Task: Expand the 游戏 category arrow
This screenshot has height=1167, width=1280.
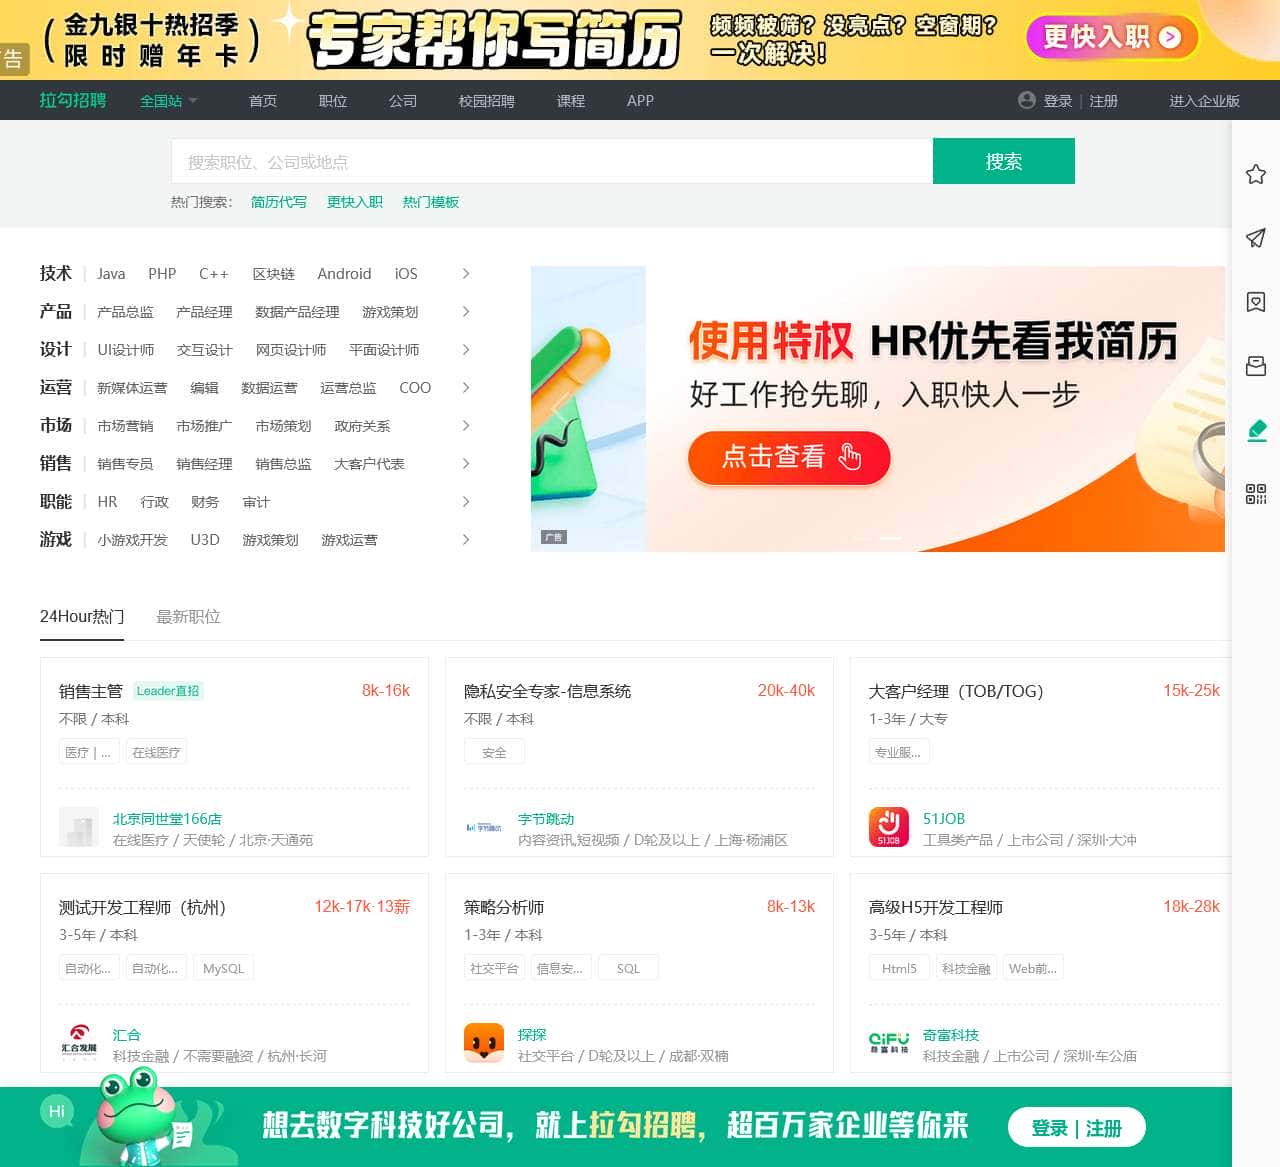Action: click(x=465, y=539)
